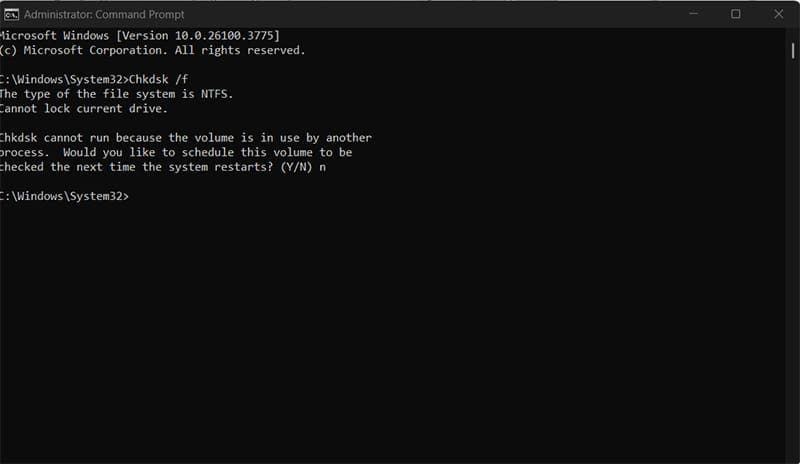Screen dimensions: 800x464
Task: Minimize the Command Prompt window
Action: (x=696, y=14)
